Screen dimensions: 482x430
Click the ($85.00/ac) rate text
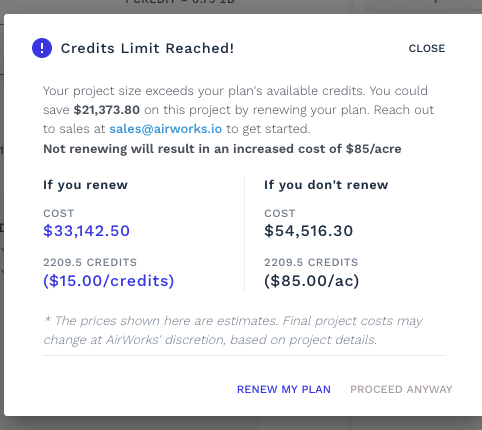point(312,281)
